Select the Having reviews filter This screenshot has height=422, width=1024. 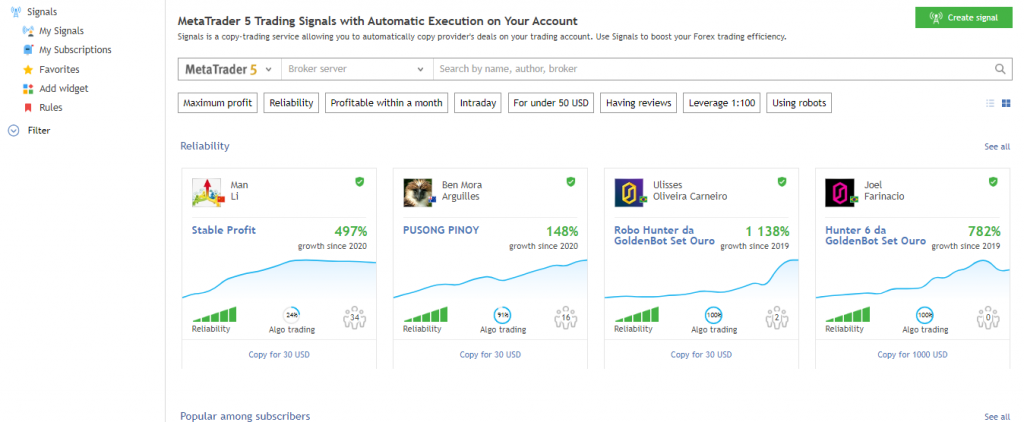(639, 103)
